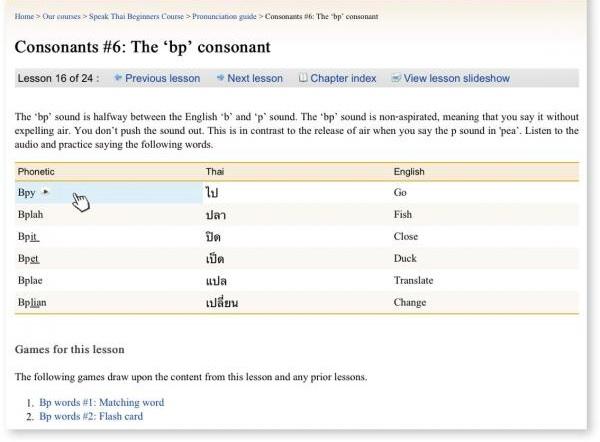Screen dimensions: 600x442
Task: Click the Thai word เป็ด
Action: 215,258
